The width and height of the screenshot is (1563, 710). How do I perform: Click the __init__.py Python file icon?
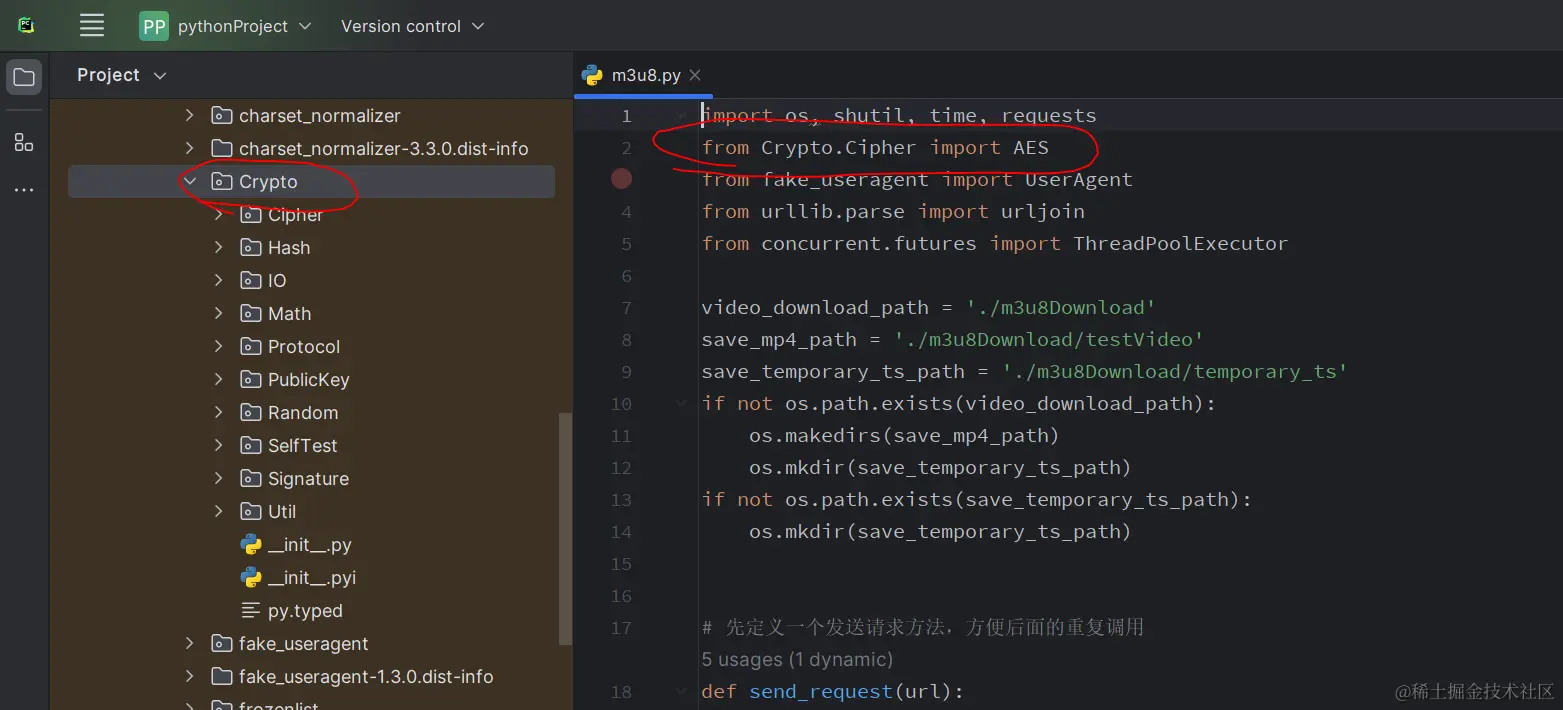(251, 545)
